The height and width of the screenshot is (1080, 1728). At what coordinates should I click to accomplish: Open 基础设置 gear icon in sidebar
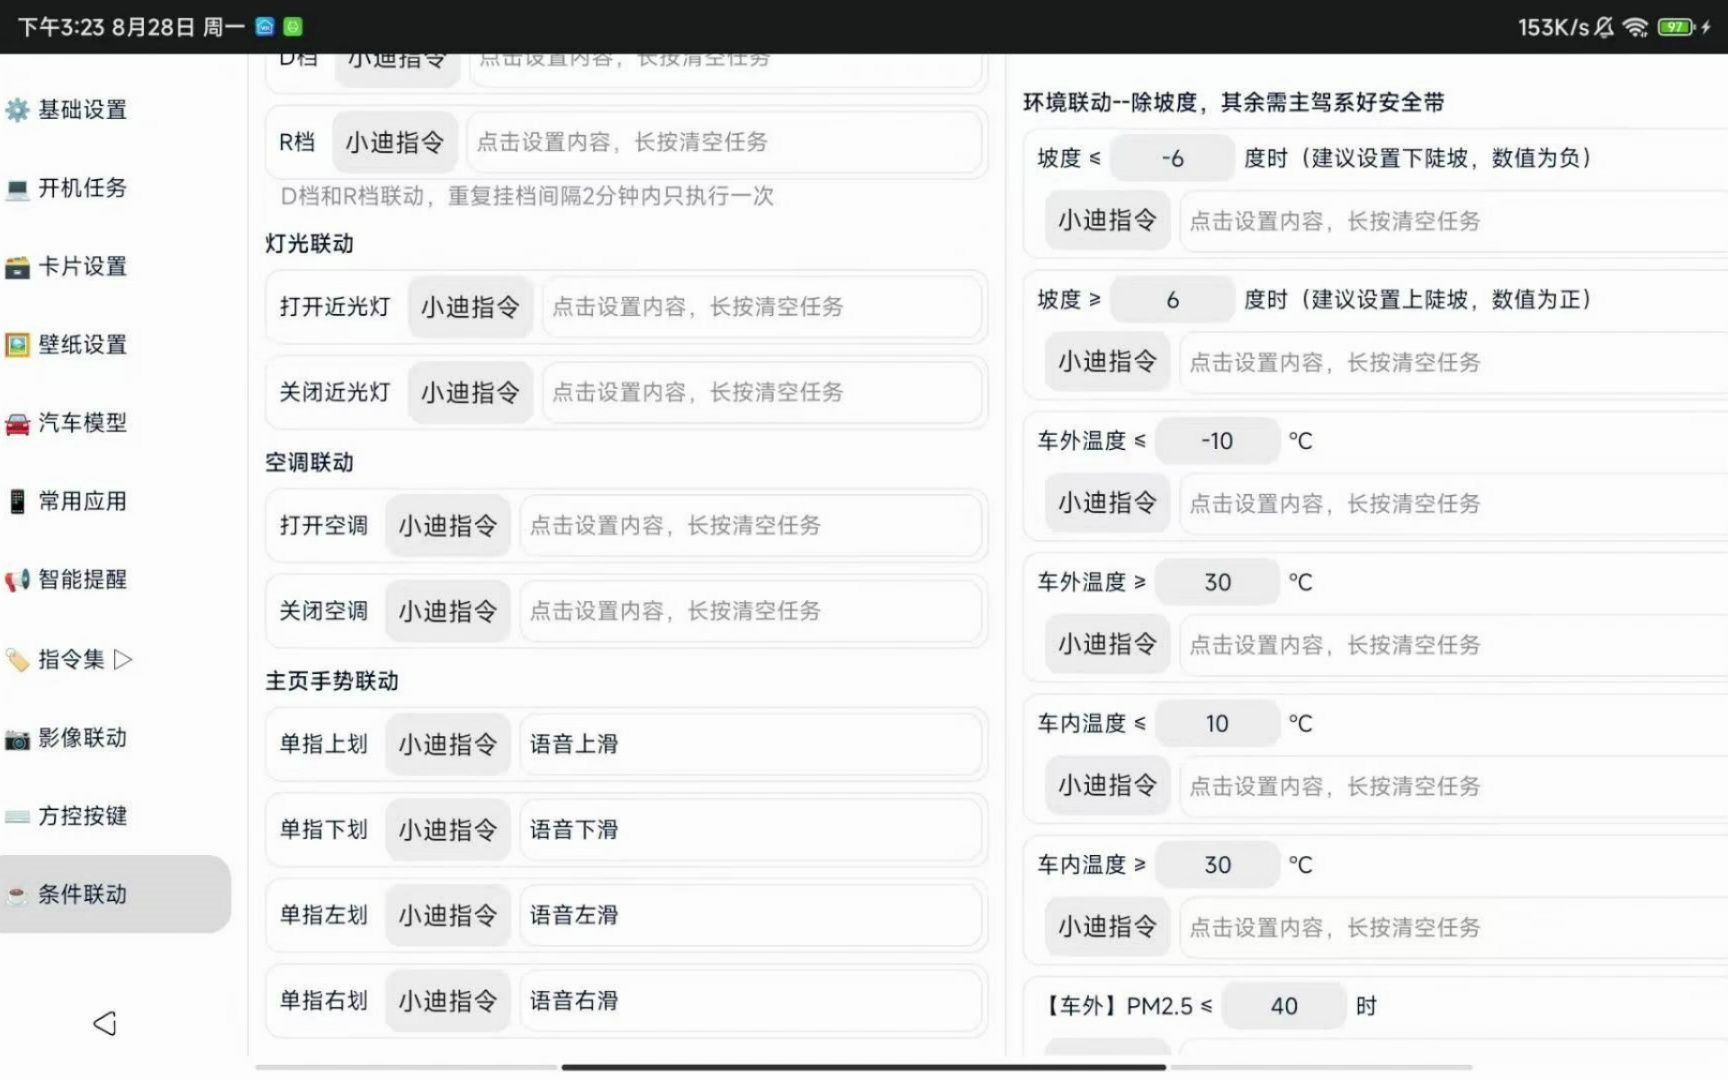click(x=17, y=109)
